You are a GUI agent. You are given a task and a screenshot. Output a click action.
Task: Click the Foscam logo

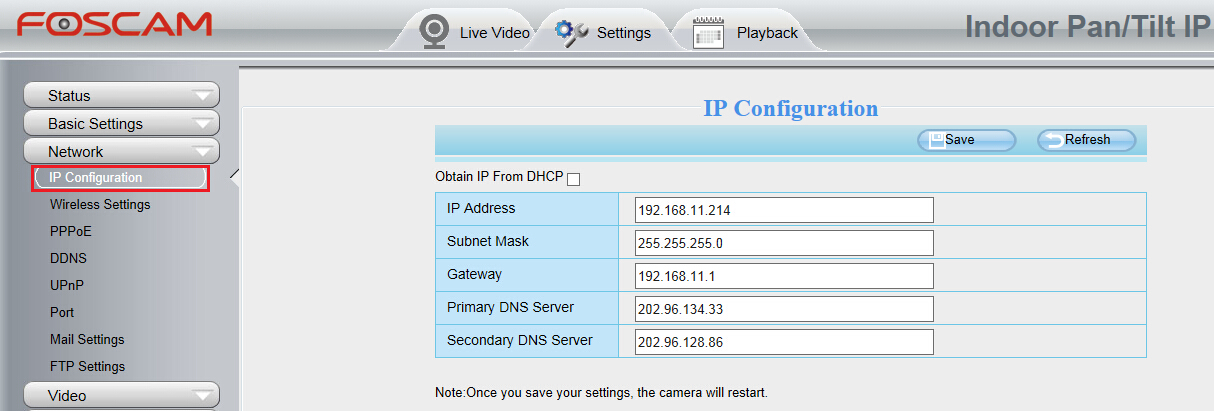[x=114, y=25]
